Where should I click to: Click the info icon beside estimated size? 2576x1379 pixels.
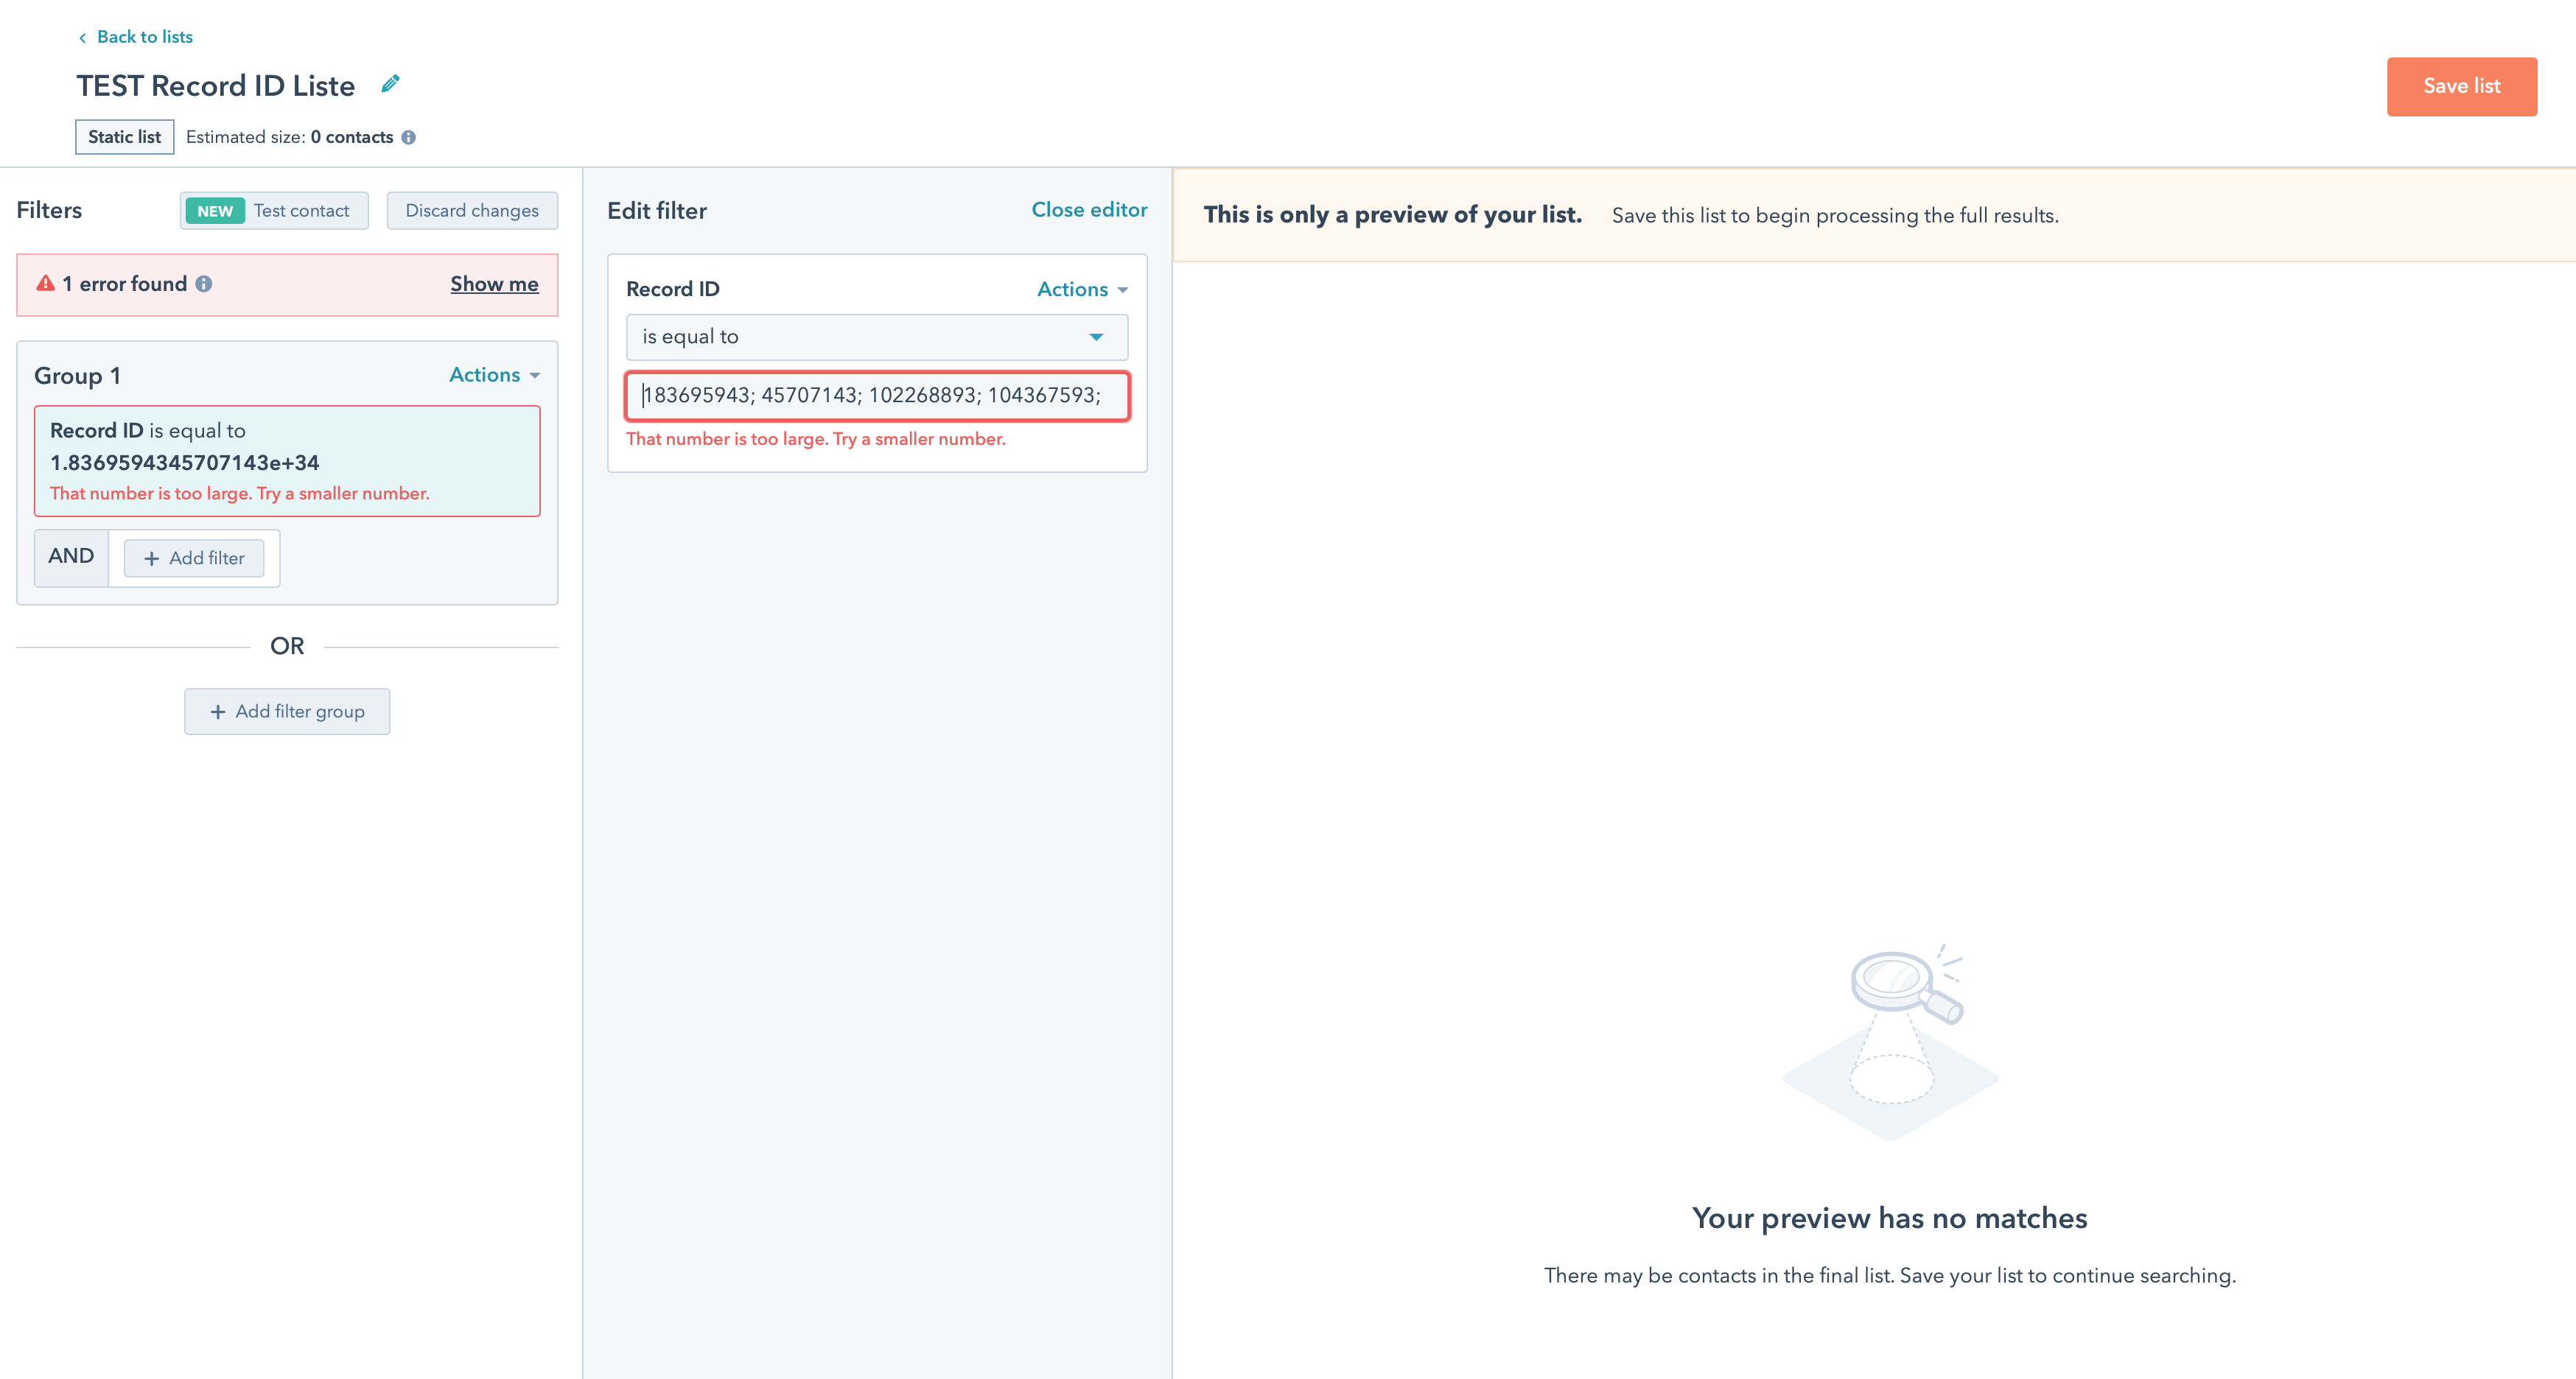[x=410, y=137]
